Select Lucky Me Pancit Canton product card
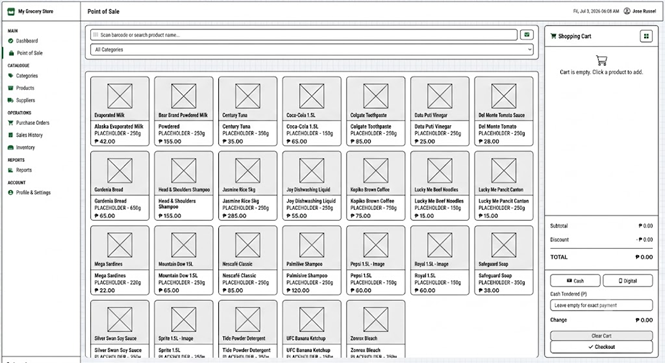 pos(504,186)
